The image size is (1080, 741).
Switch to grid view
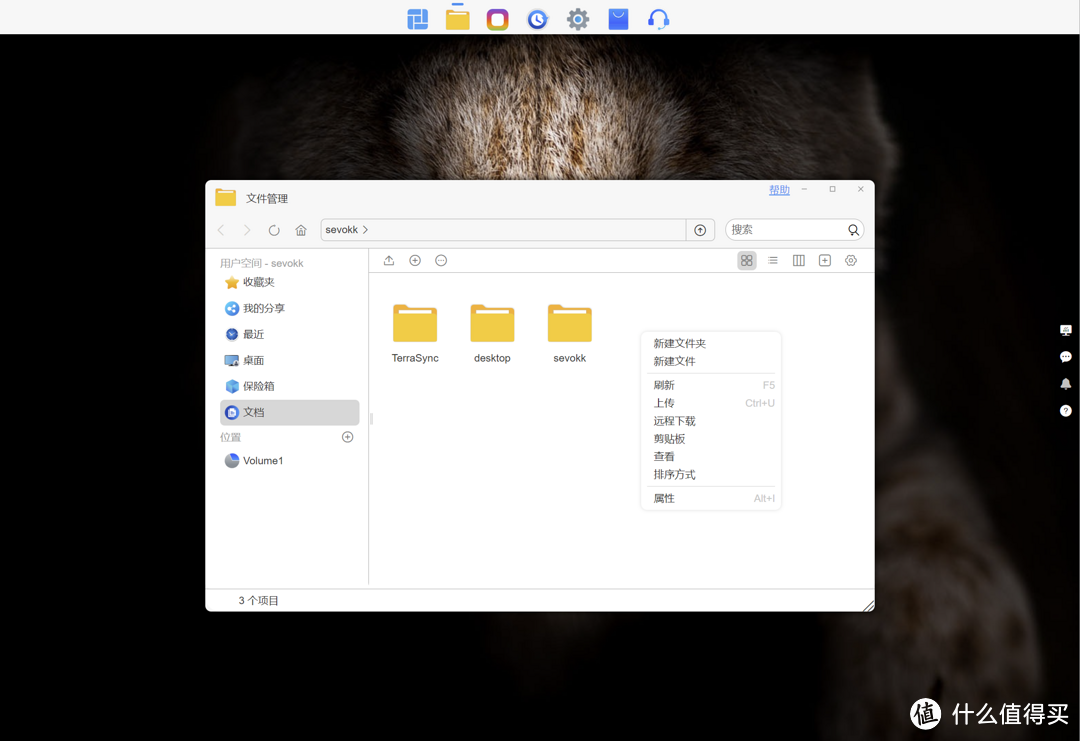point(746,260)
